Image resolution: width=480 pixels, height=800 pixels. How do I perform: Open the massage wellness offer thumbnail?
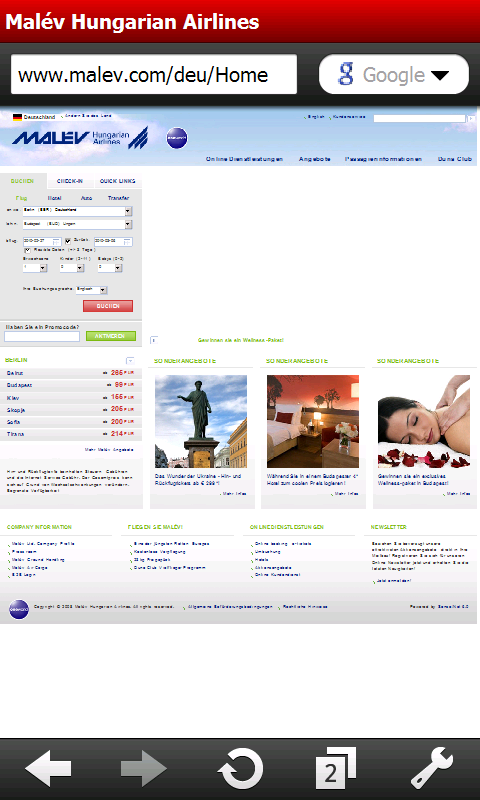(x=424, y=421)
